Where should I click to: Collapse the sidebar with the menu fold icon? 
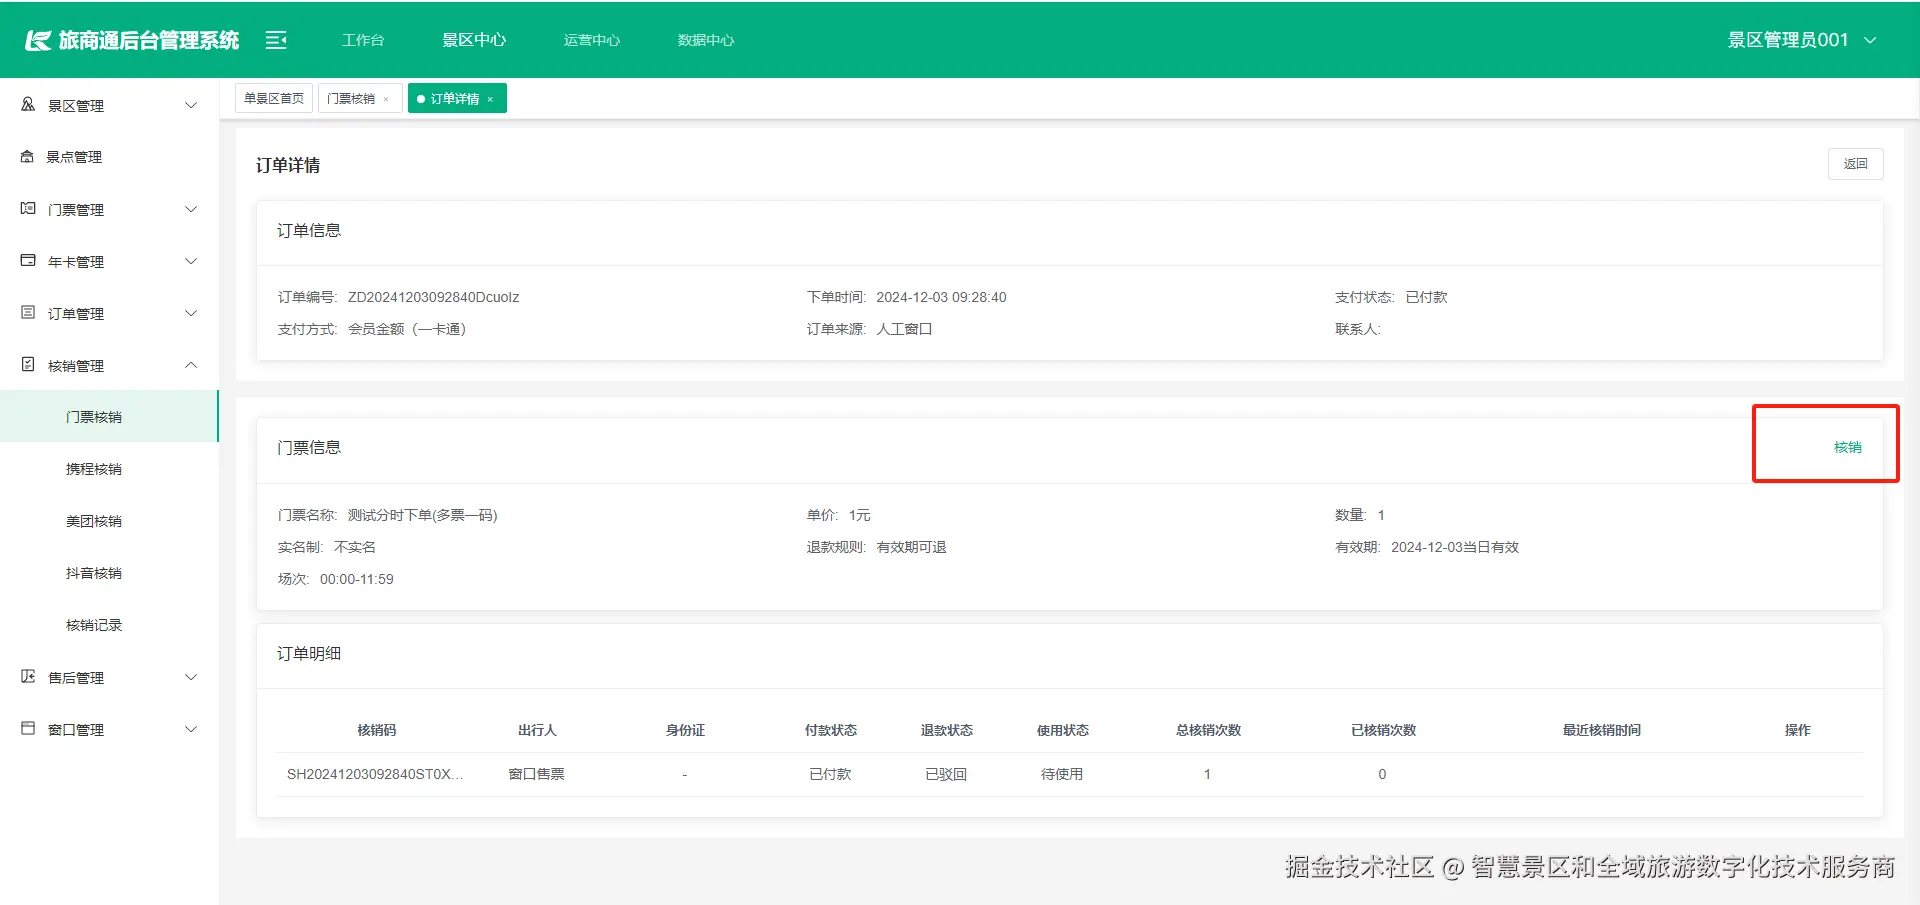pos(276,40)
